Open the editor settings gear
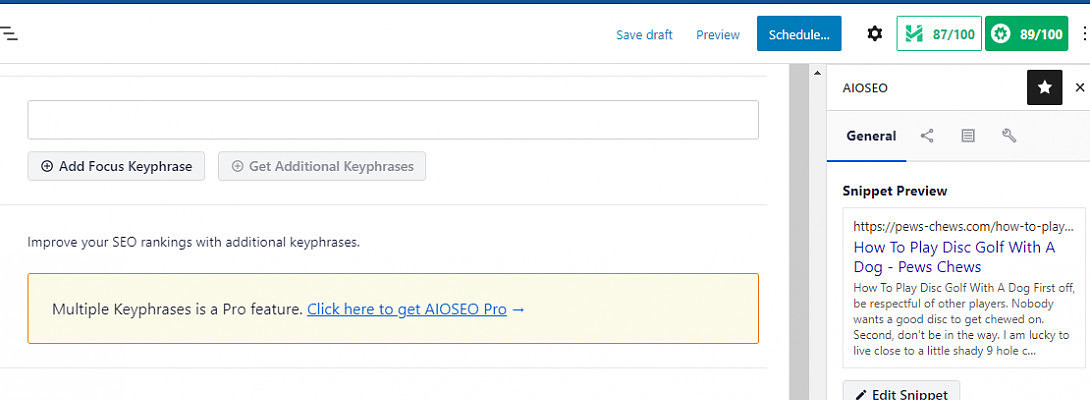The width and height of the screenshot is (1090, 400). tap(875, 34)
